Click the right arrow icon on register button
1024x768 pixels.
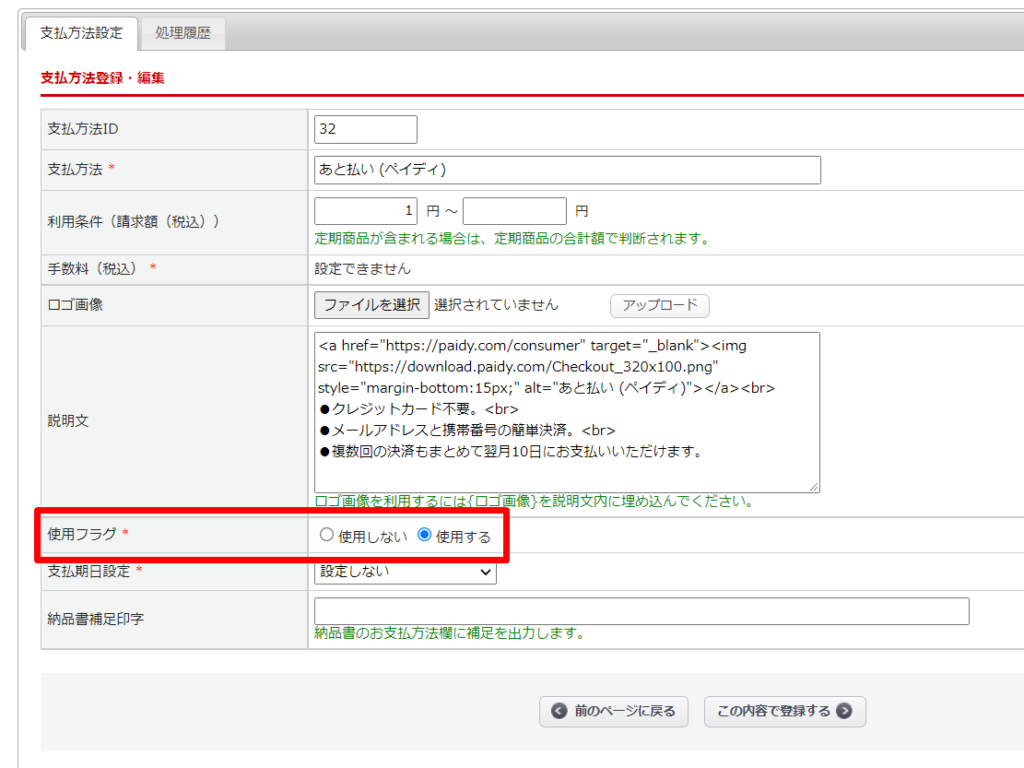coord(844,712)
